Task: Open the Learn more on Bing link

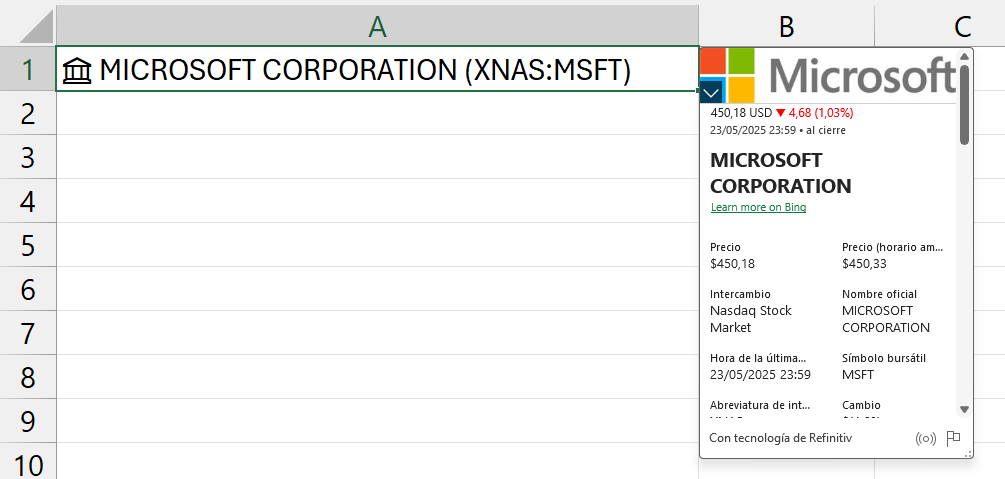Action: click(x=758, y=207)
